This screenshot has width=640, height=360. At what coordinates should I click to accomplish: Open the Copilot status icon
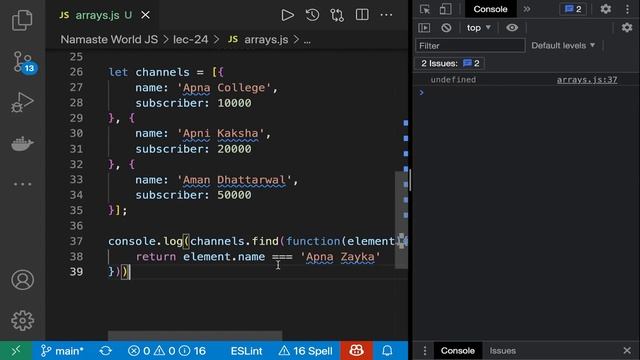(356, 351)
